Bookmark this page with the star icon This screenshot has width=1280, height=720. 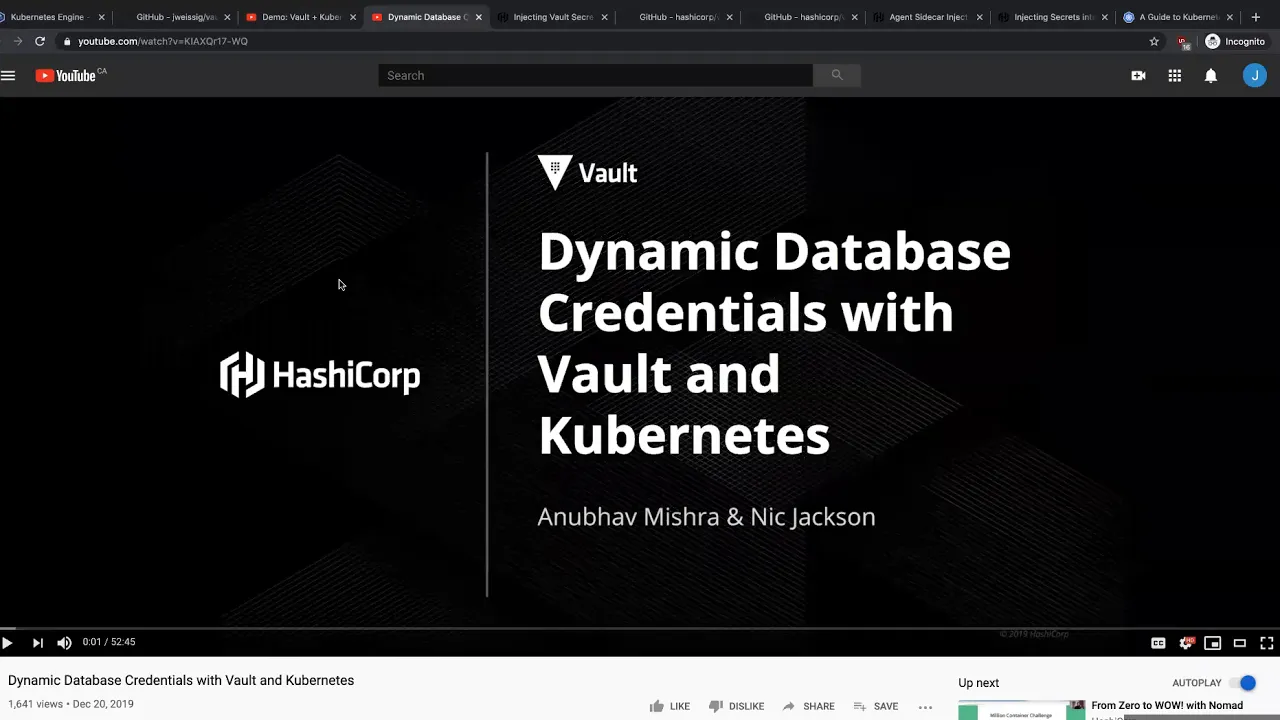[1154, 41]
